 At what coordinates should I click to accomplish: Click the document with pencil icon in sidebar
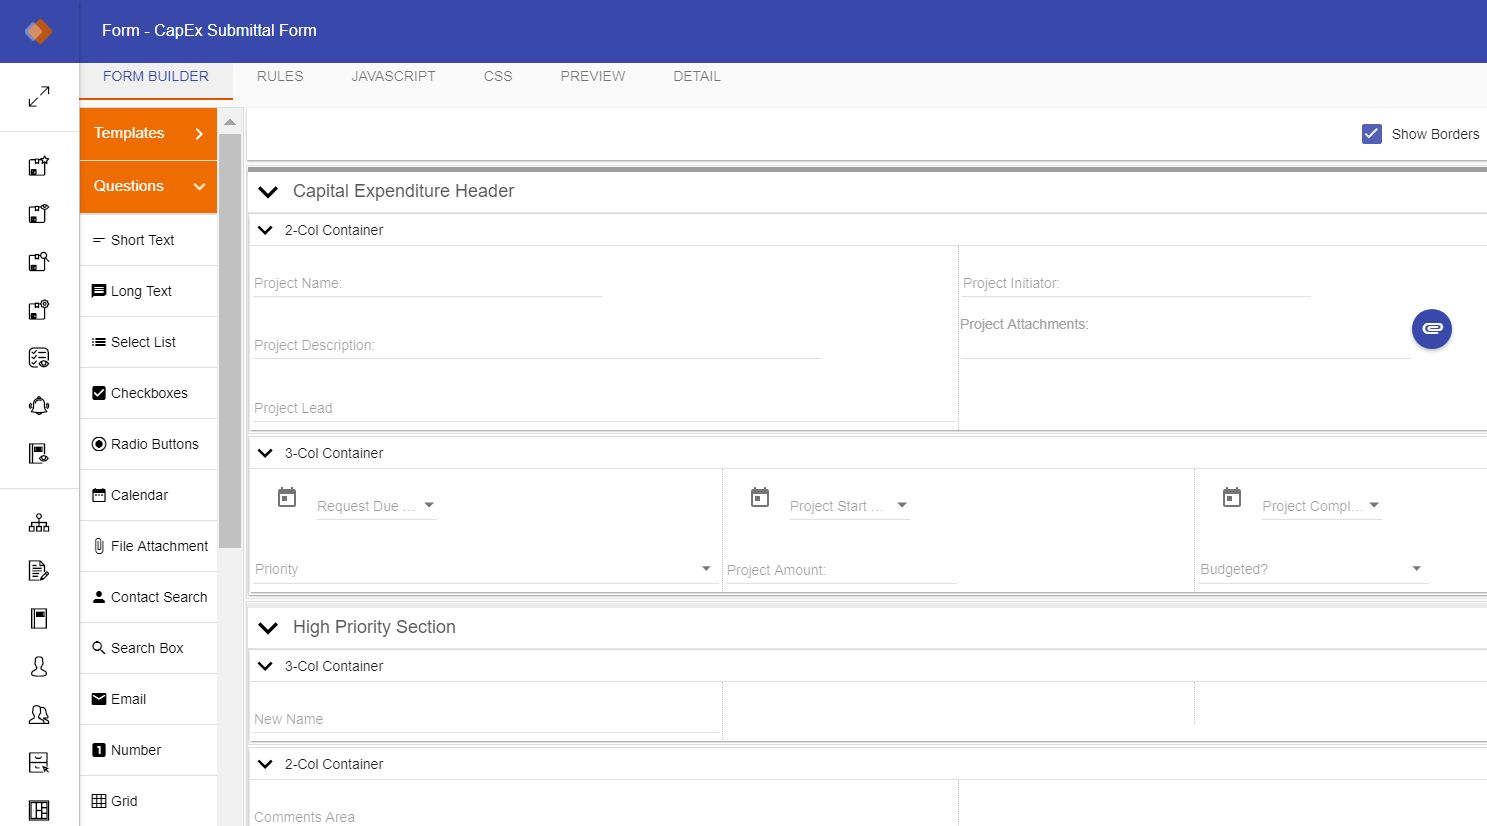coord(39,571)
